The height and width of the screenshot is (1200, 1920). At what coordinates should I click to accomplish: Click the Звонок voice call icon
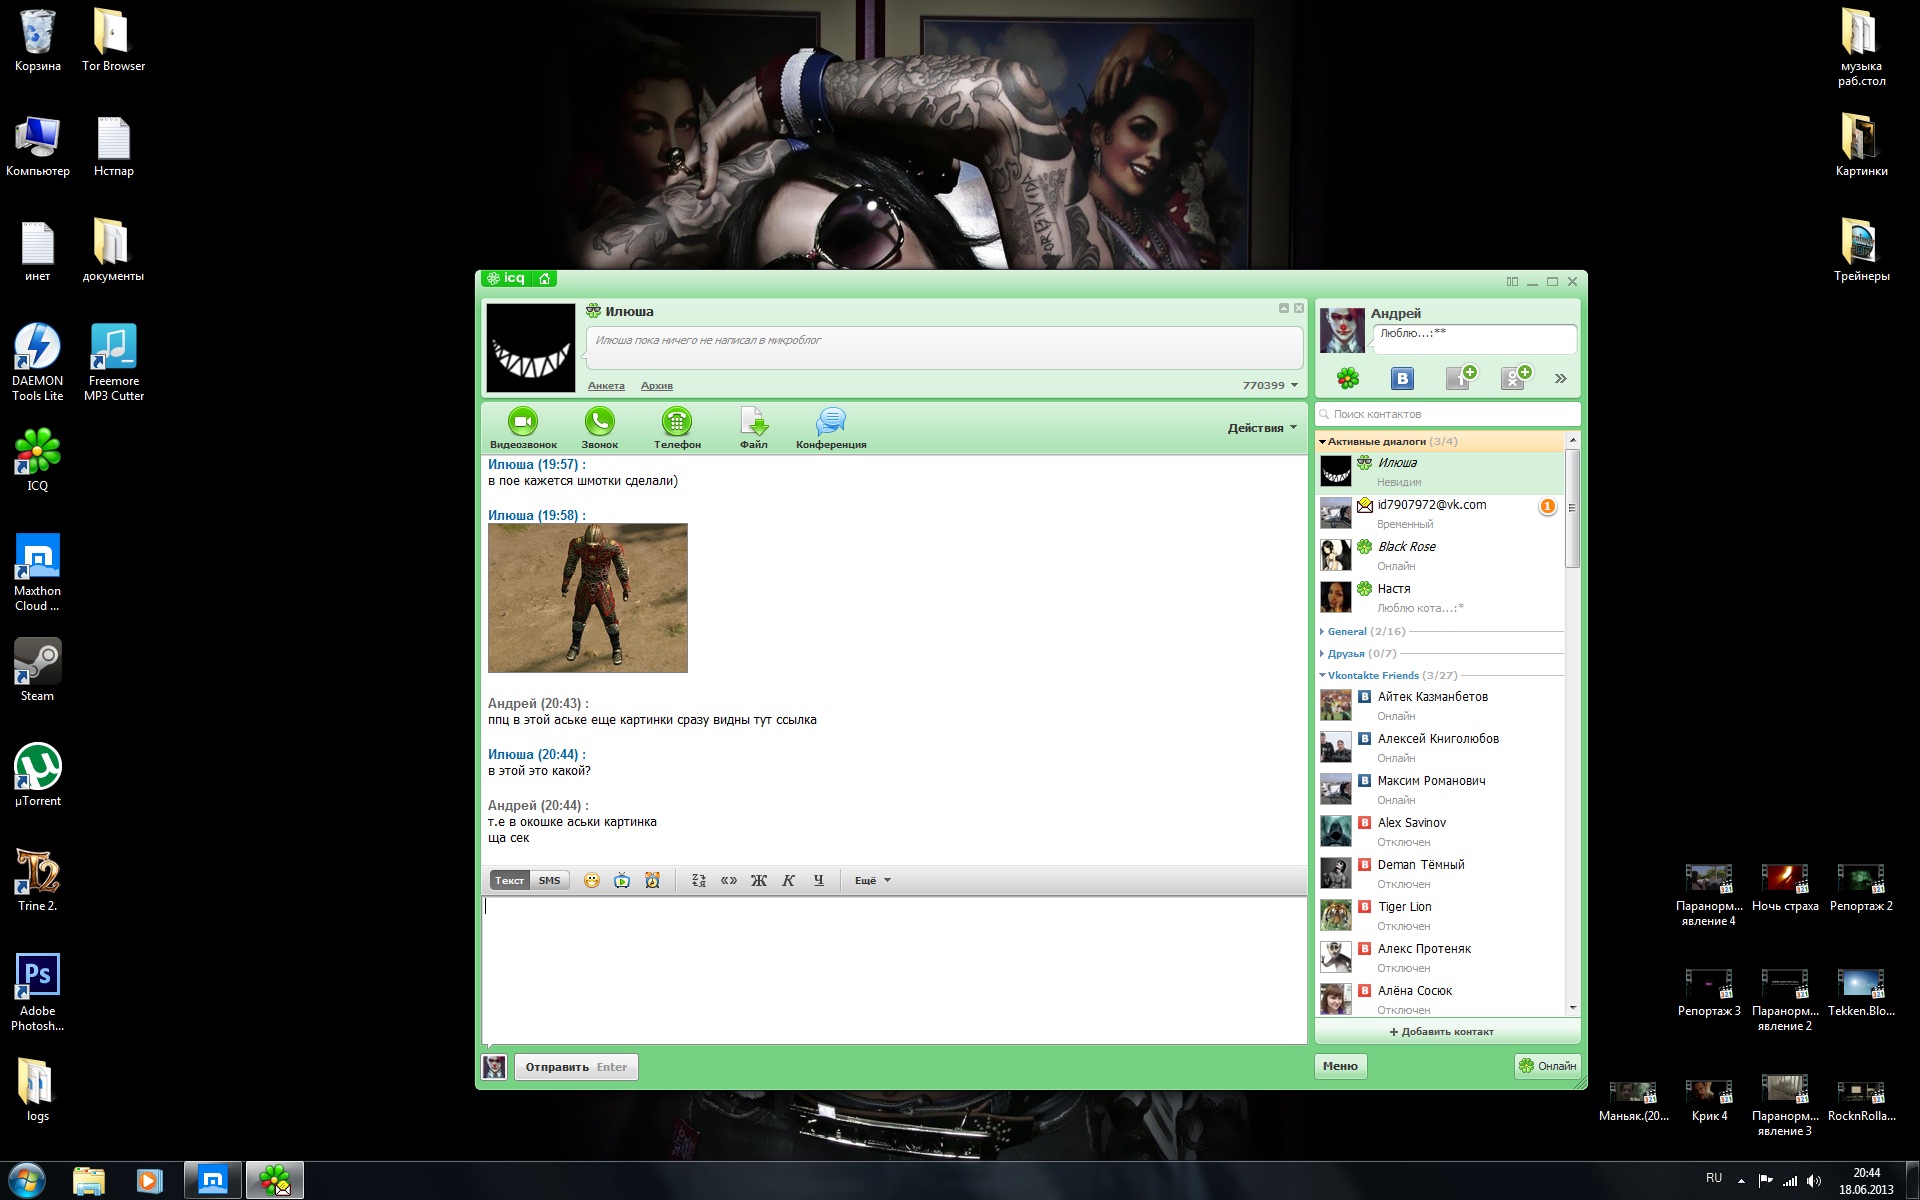point(600,428)
